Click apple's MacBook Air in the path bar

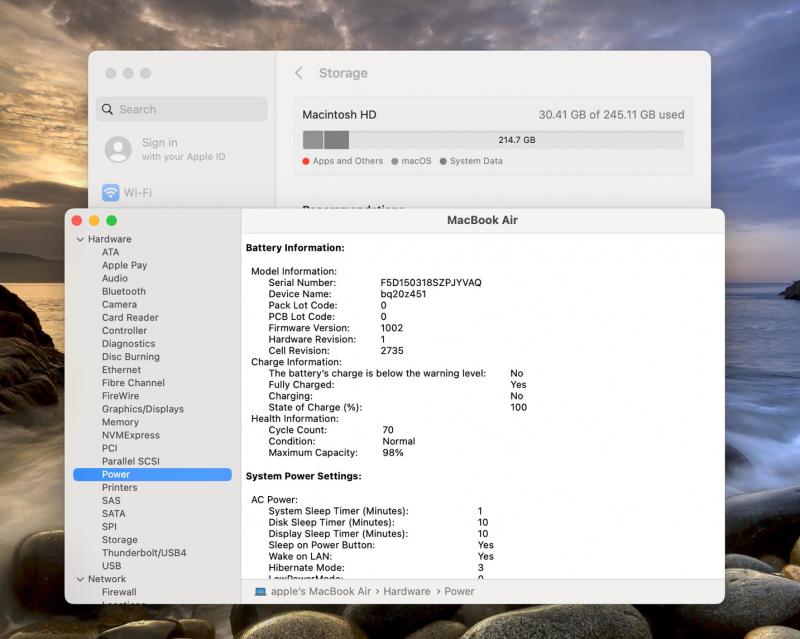[x=321, y=592]
